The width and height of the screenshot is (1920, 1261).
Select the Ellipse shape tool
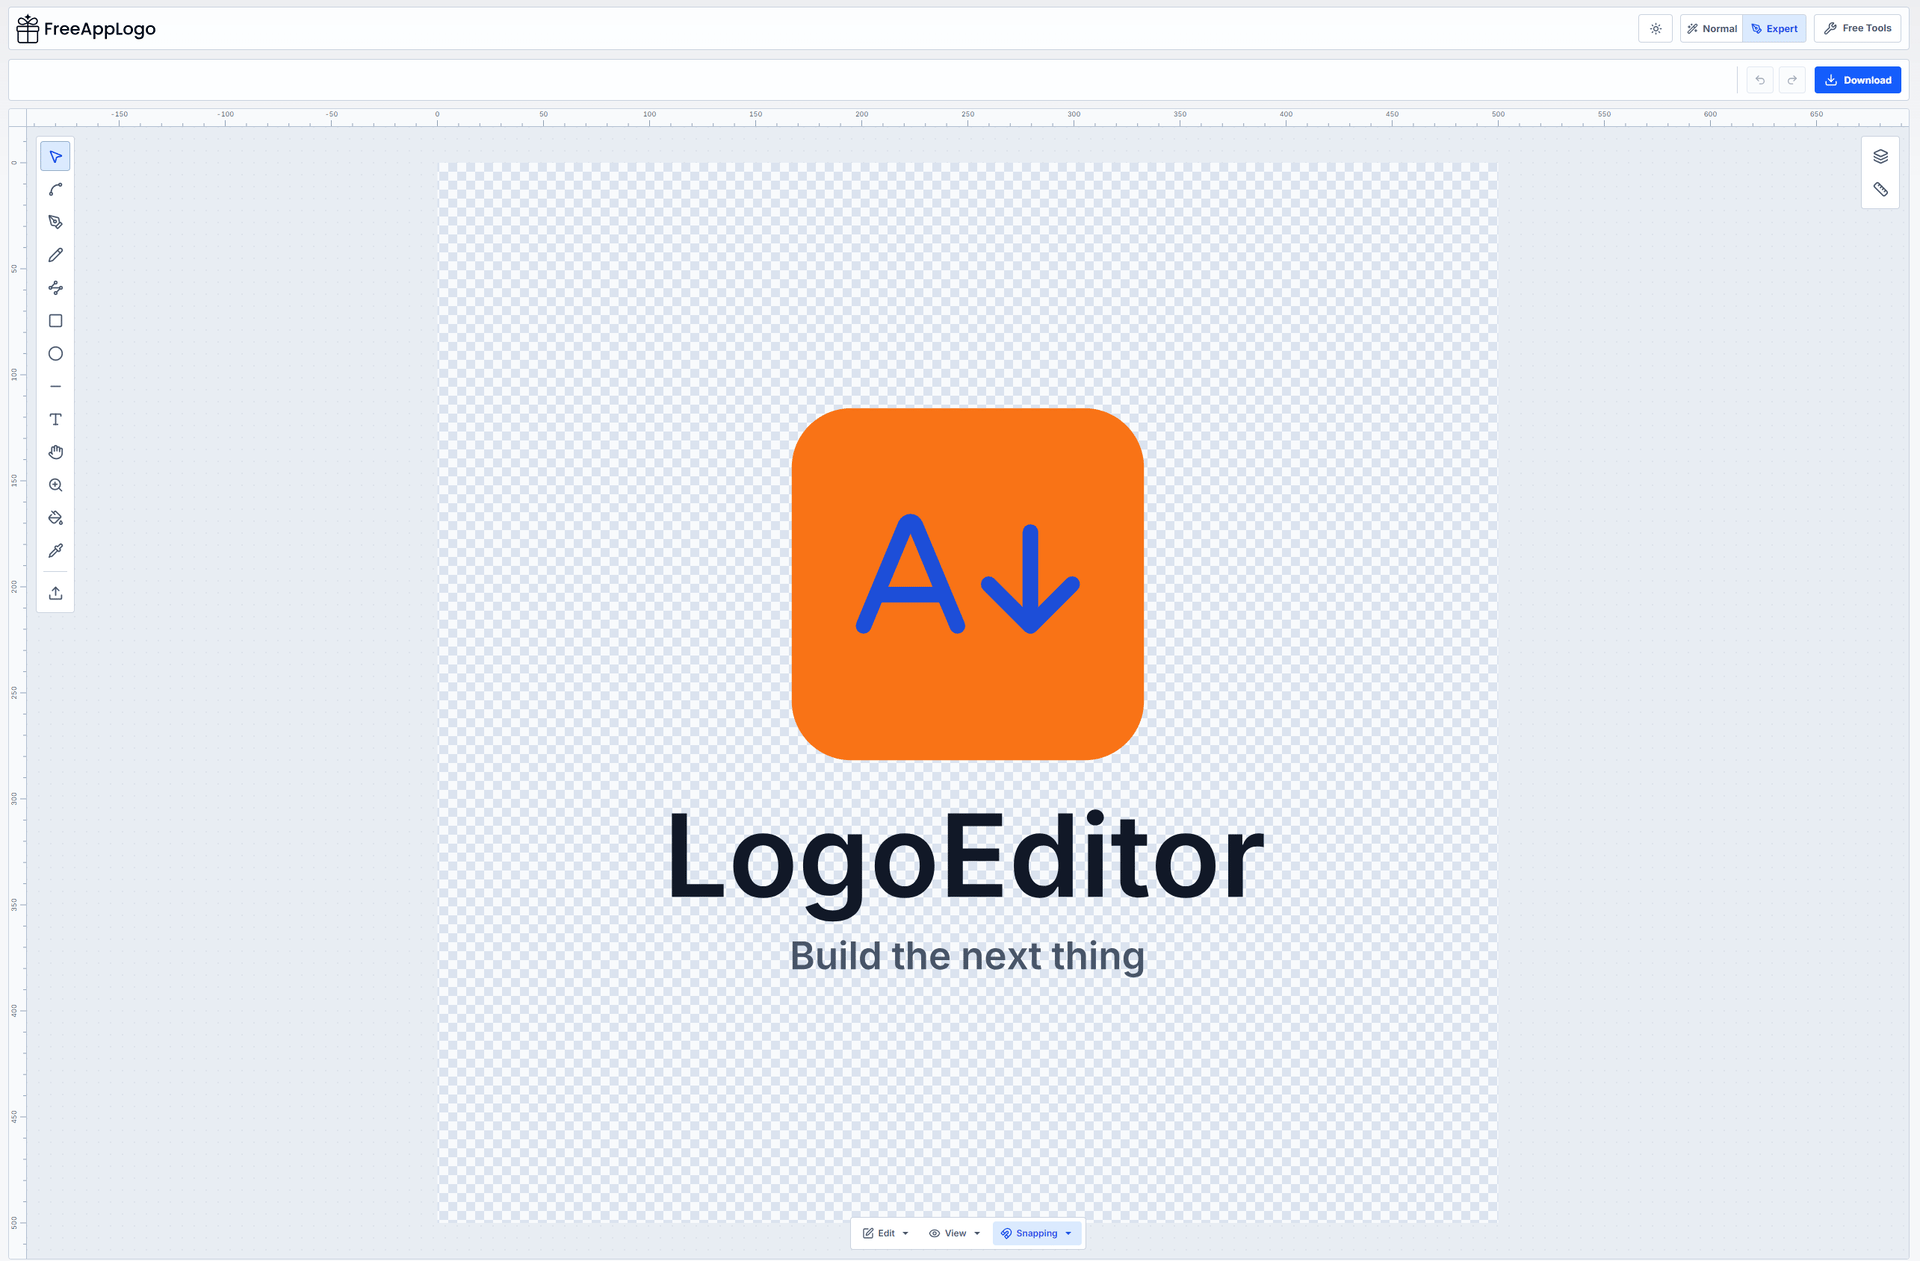(56, 354)
